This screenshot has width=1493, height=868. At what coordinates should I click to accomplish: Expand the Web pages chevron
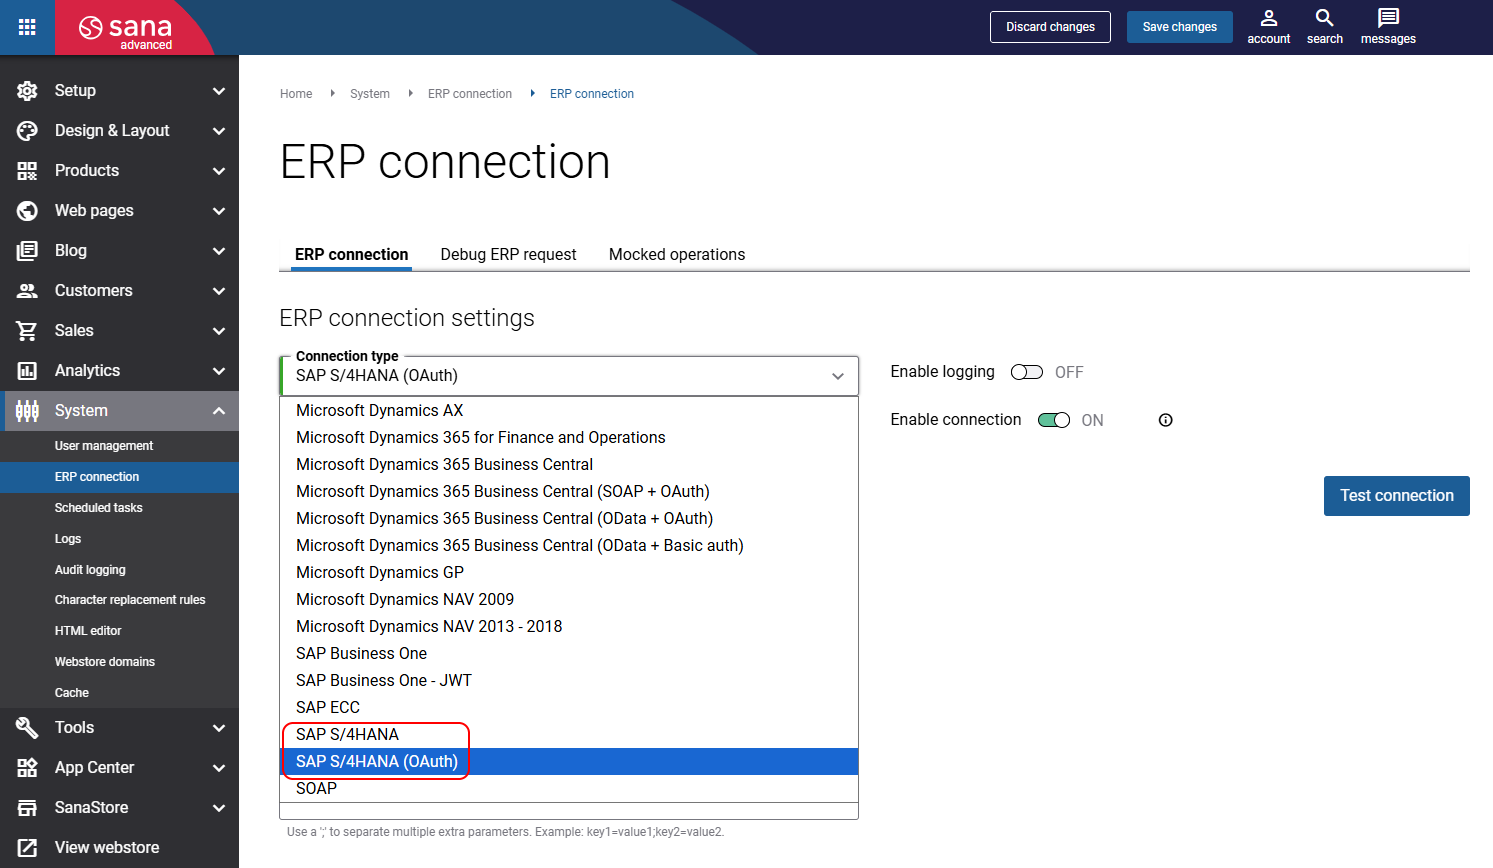[x=219, y=211]
